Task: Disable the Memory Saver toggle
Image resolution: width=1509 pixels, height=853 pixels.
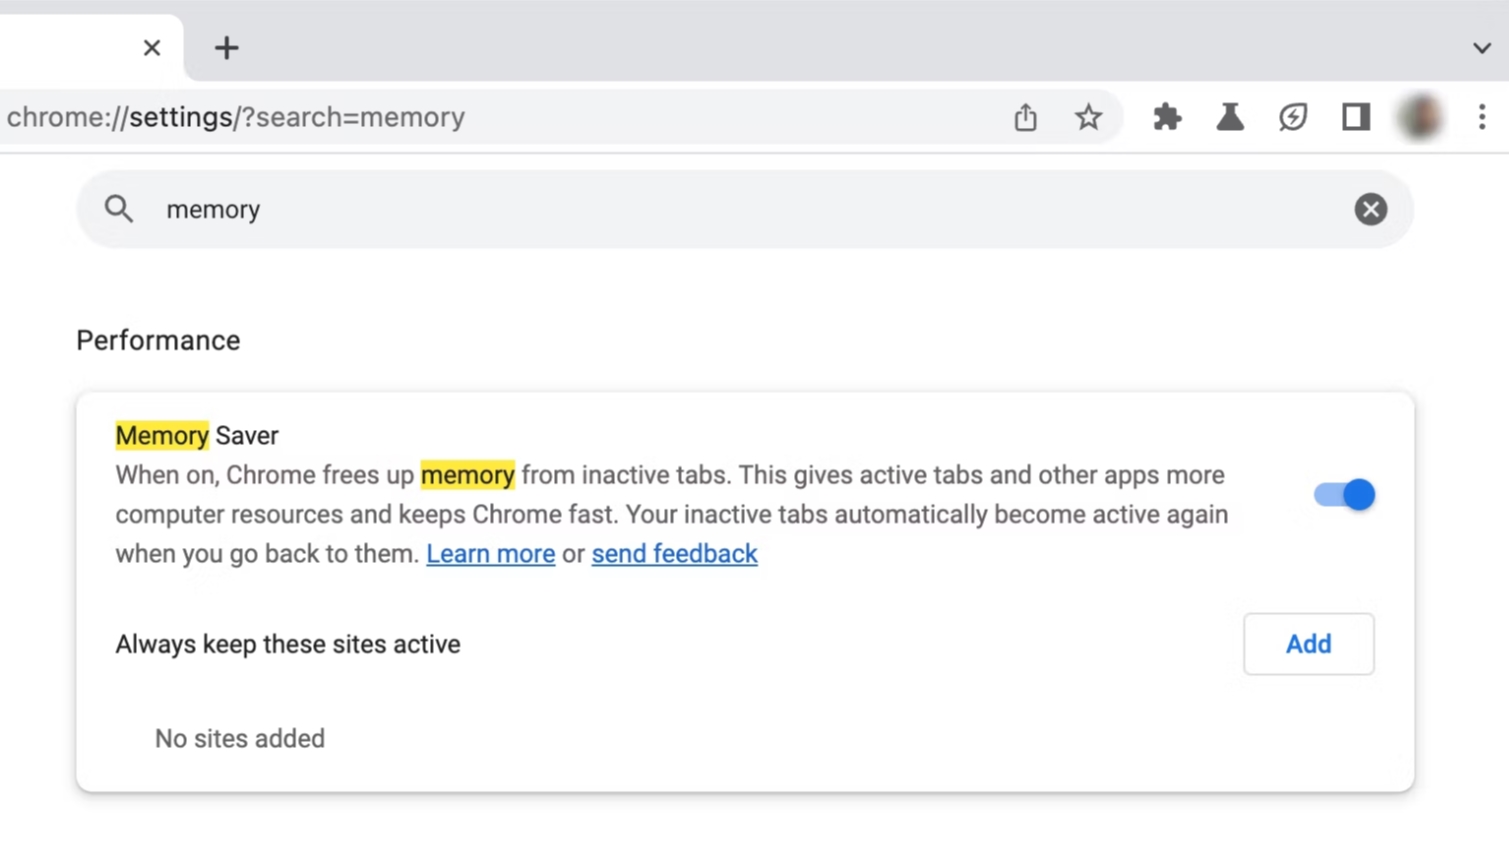Action: coord(1343,494)
